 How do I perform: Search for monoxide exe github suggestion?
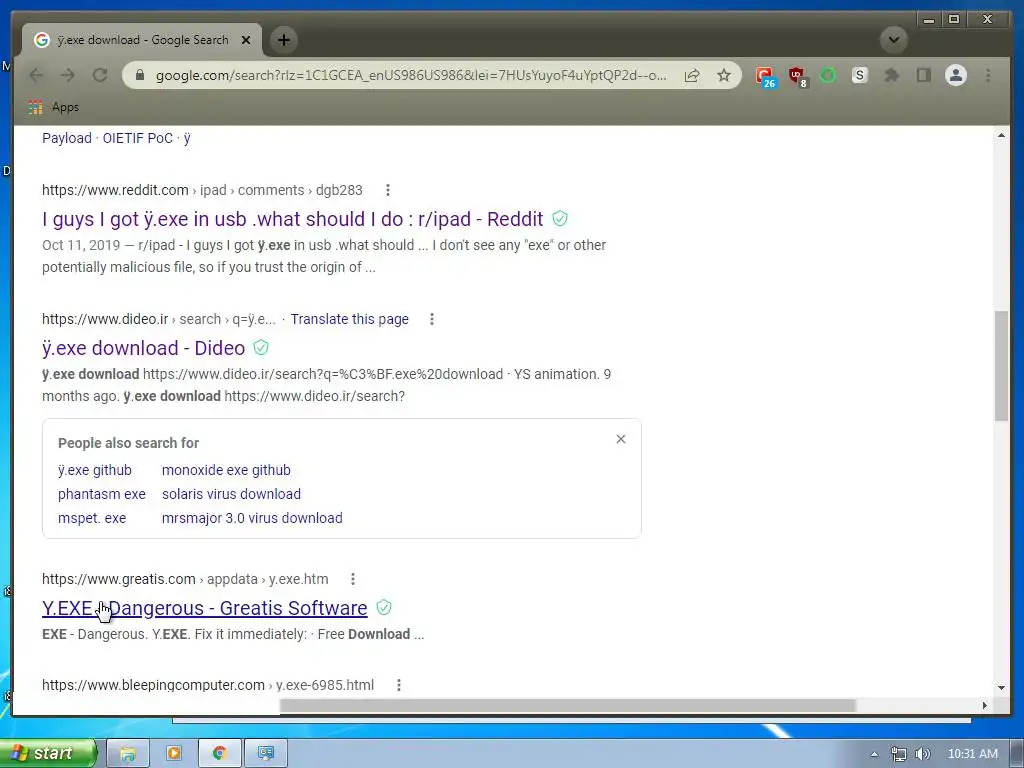pos(226,470)
